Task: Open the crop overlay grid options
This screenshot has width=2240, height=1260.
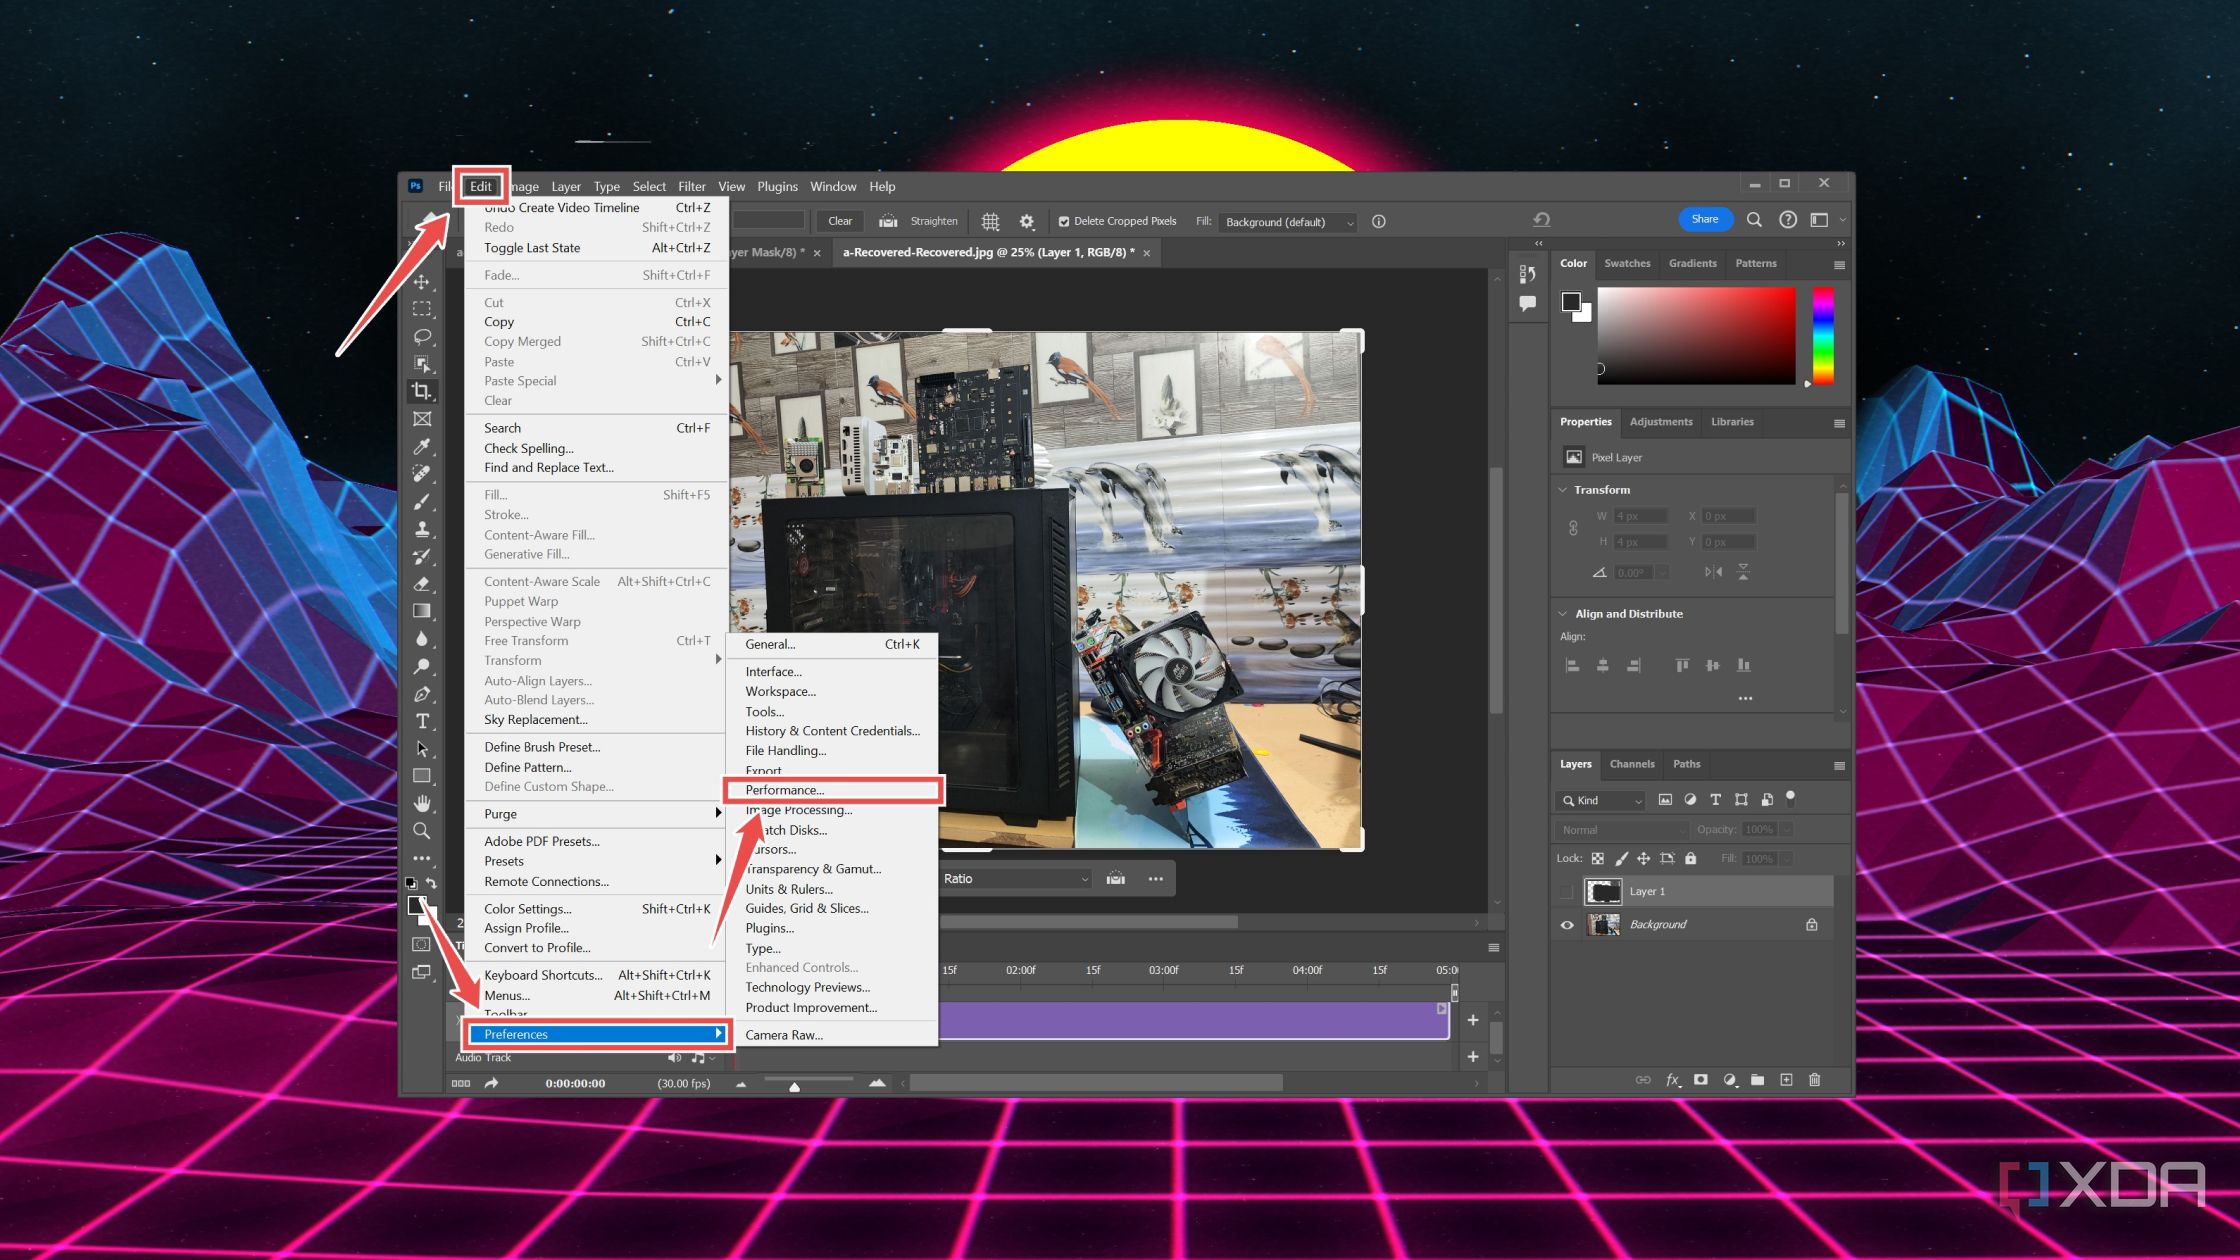Action: point(990,221)
